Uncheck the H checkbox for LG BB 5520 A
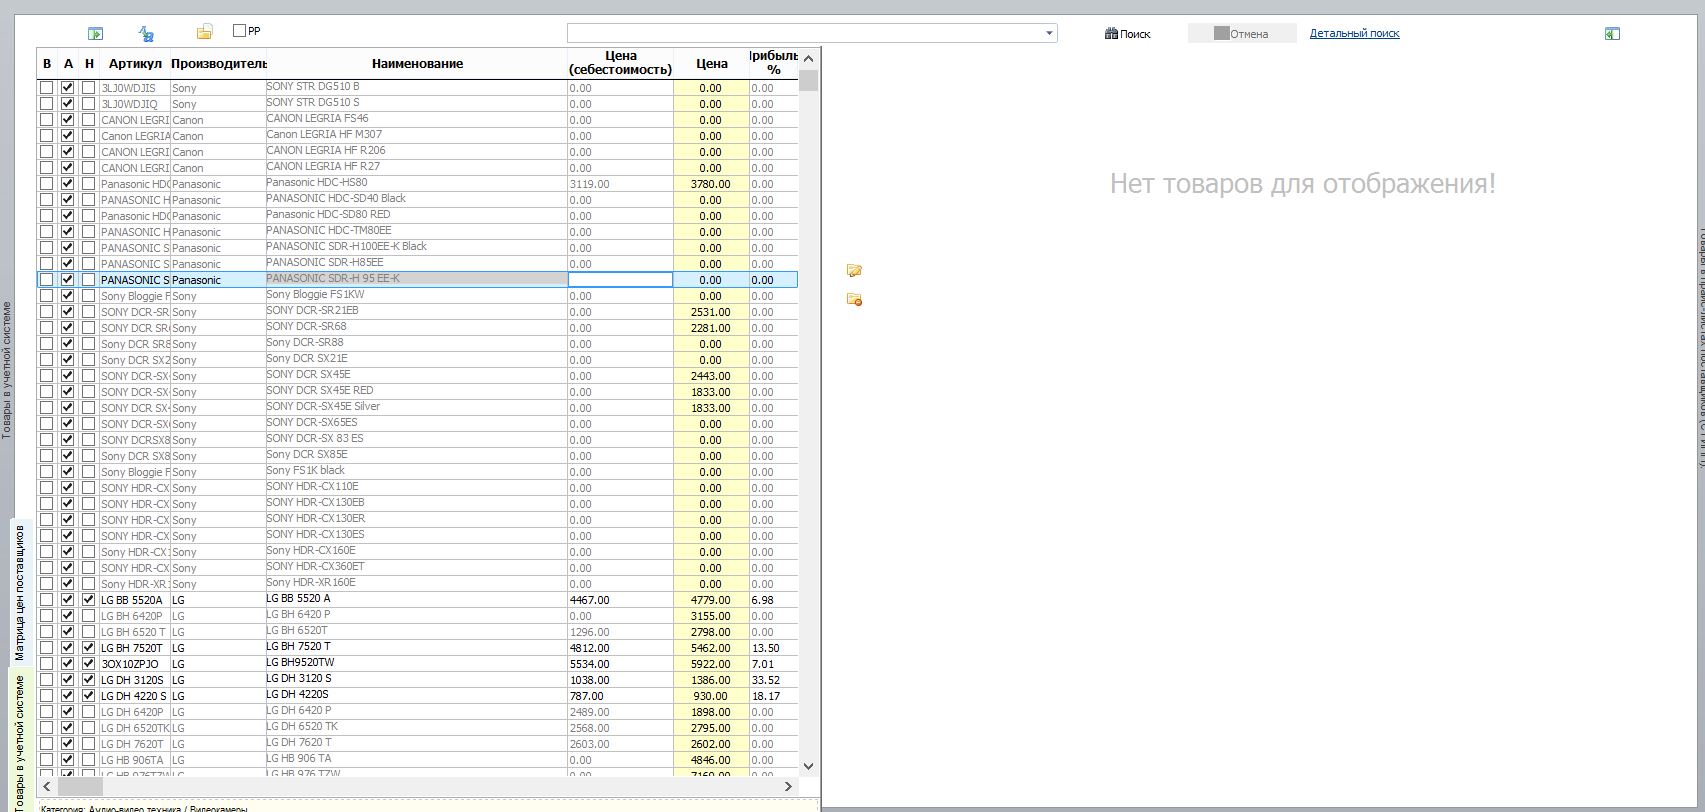Viewport: 1705px width, 812px height. point(88,600)
